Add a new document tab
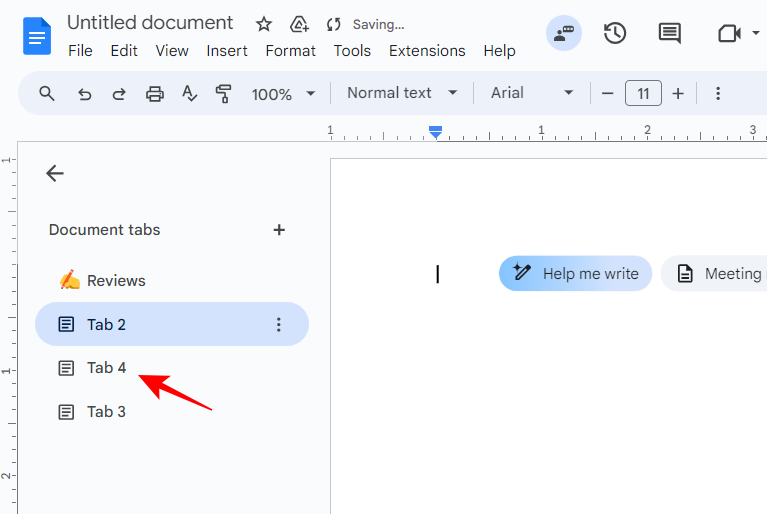The width and height of the screenshot is (767, 514). point(279,230)
